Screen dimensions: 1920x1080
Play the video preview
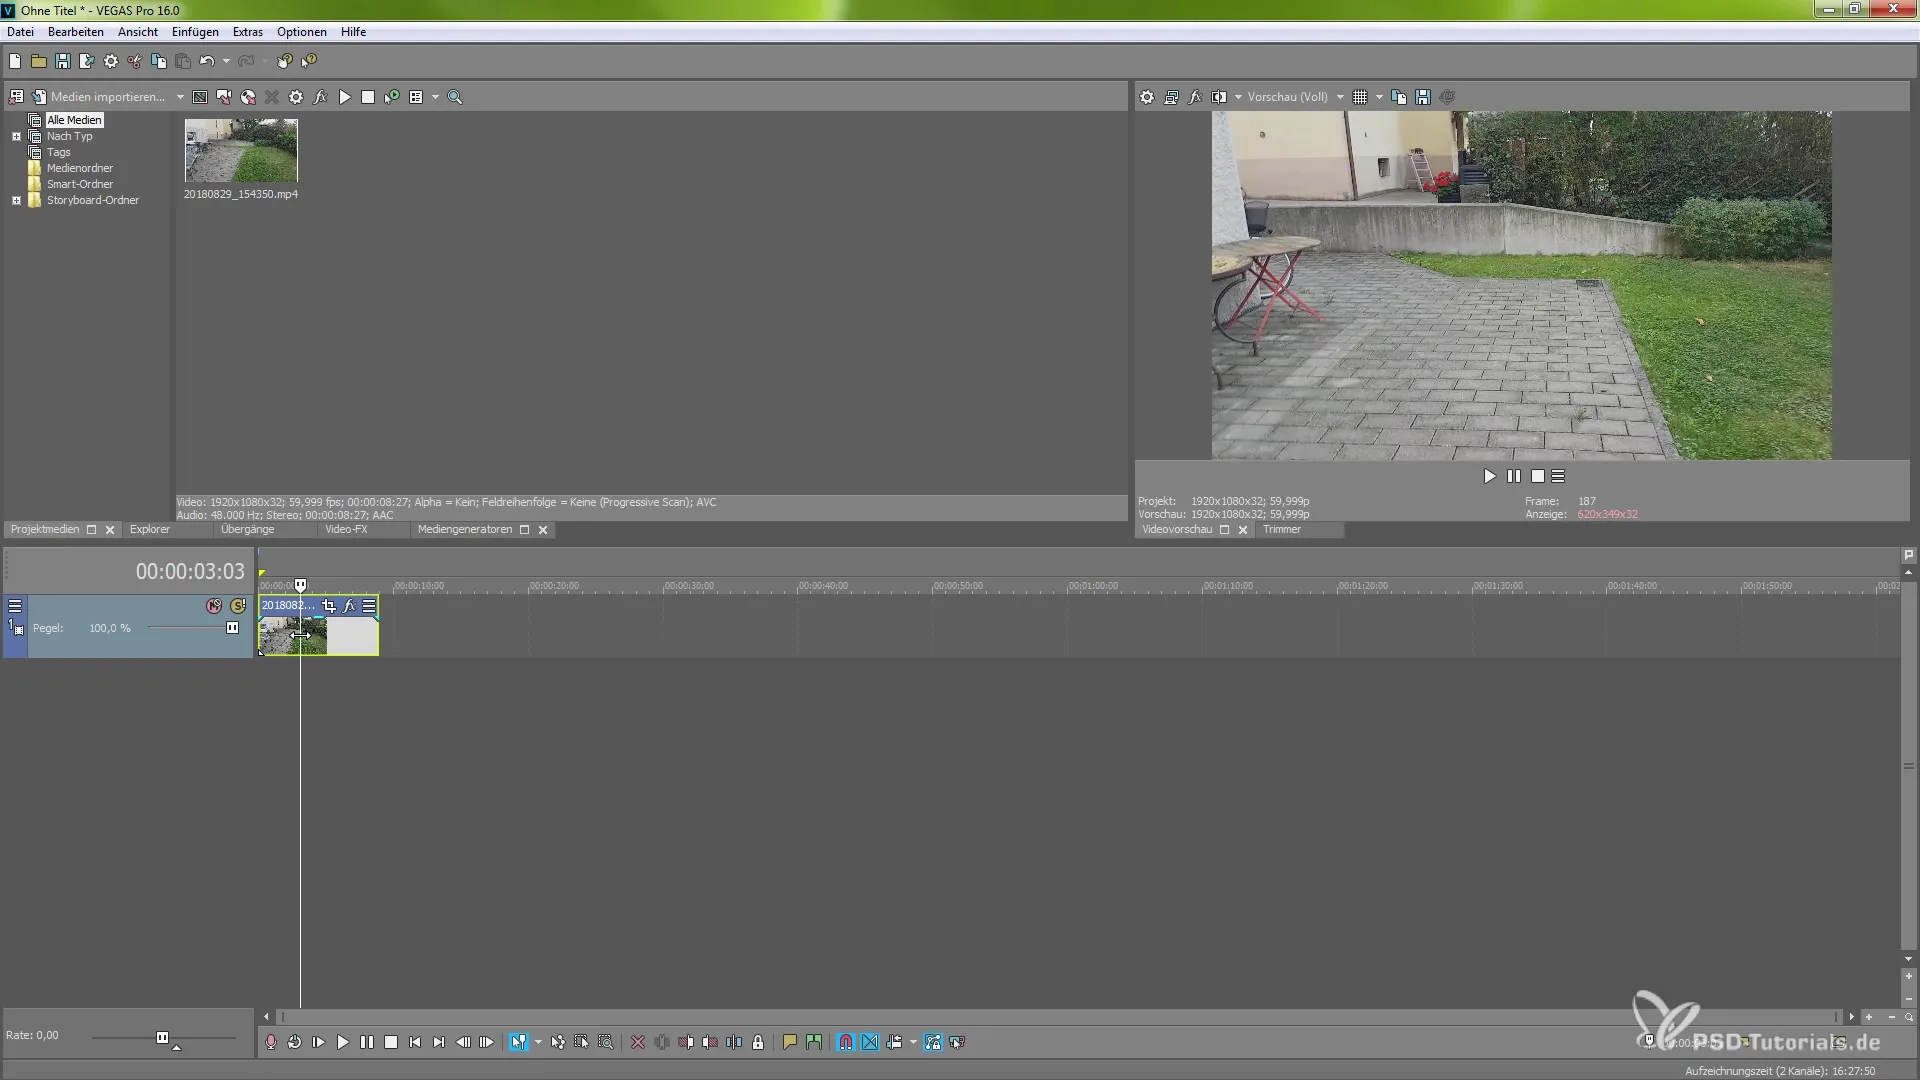point(1490,477)
